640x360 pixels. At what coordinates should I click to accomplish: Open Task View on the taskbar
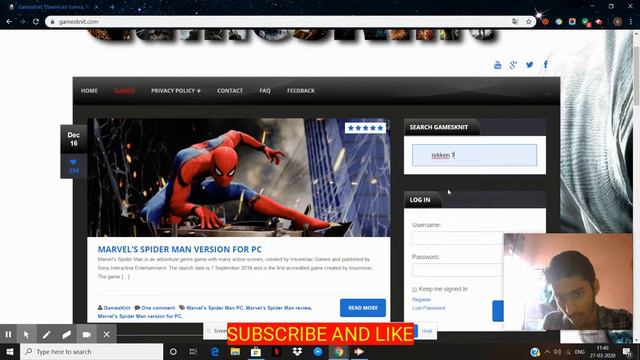pyautogui.click(x=193, y=351)
